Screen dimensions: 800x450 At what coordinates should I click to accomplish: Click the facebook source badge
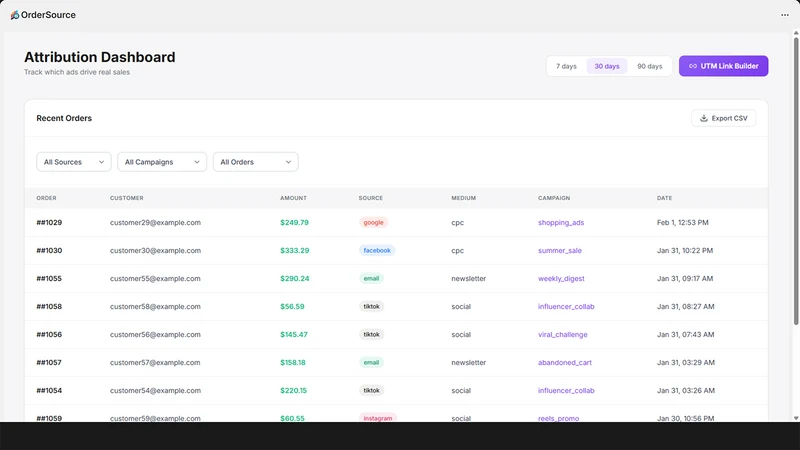[x=377, y=251]
